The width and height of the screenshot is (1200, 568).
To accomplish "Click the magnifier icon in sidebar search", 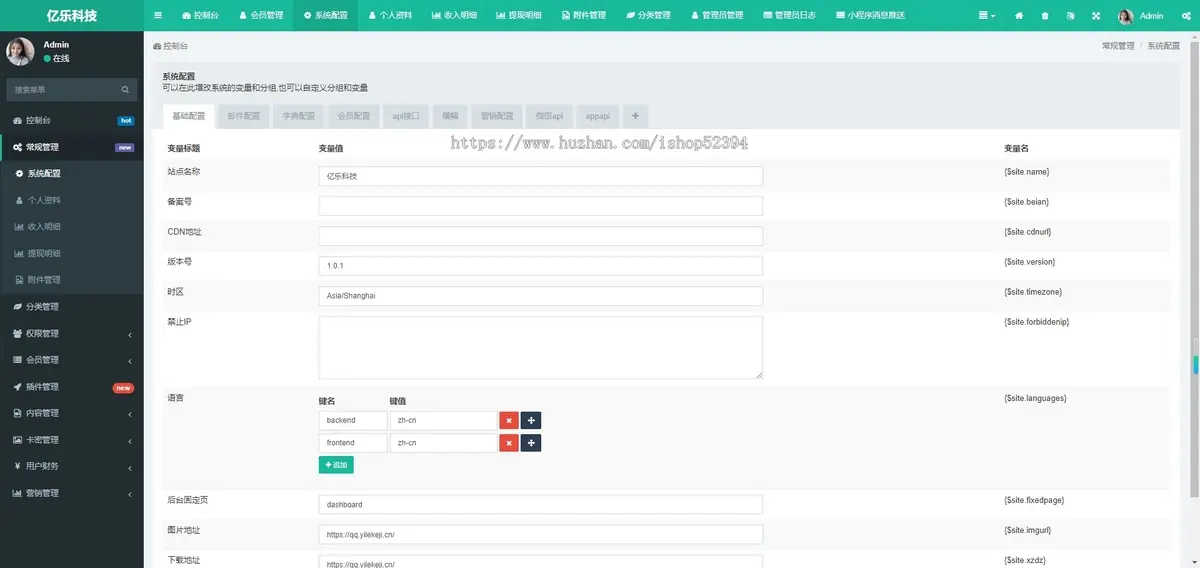I will (x=126, y=90).
